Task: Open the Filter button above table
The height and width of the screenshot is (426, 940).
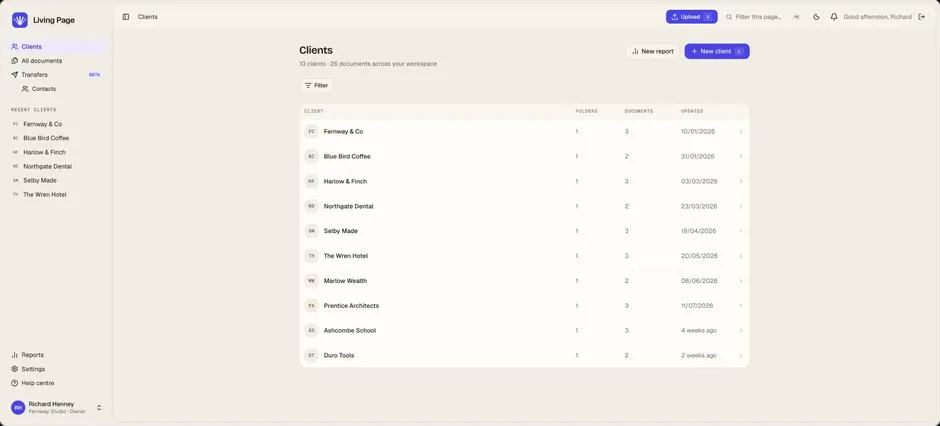Action: [x=316, y=86]
